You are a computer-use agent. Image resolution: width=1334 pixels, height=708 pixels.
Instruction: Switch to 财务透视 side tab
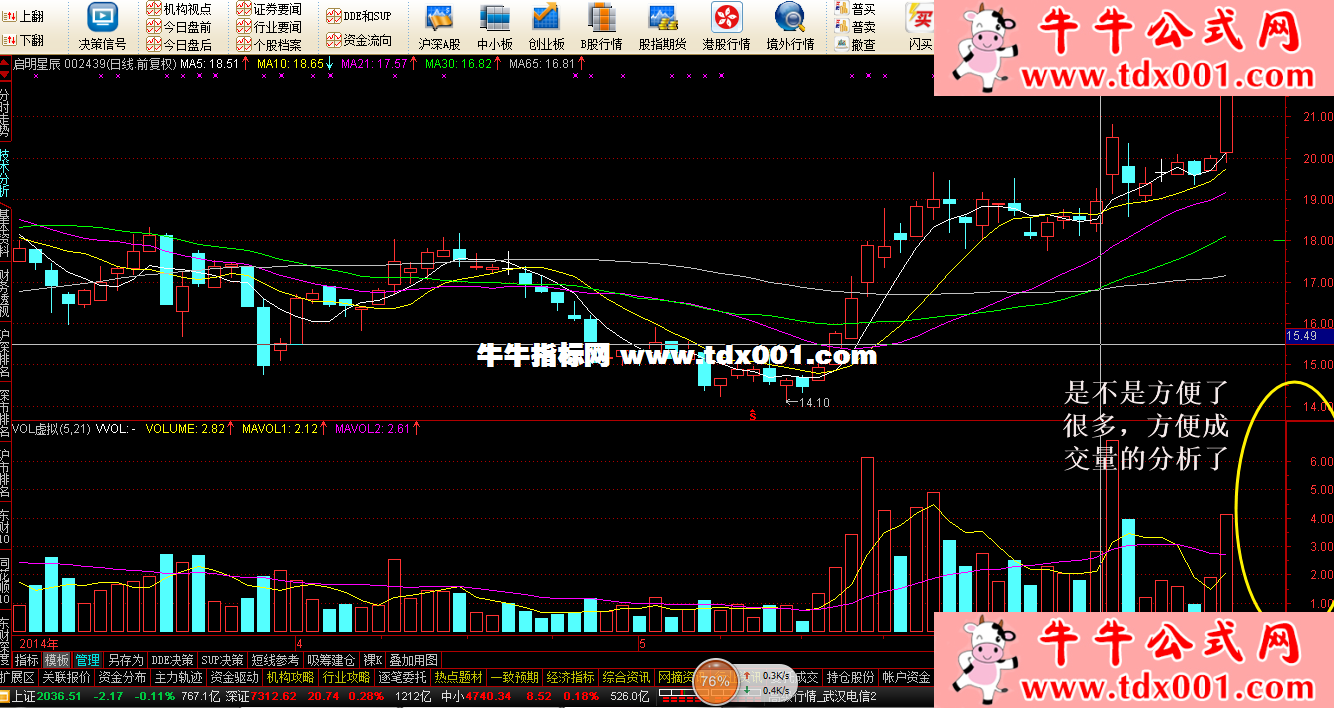tap(5, 294)
